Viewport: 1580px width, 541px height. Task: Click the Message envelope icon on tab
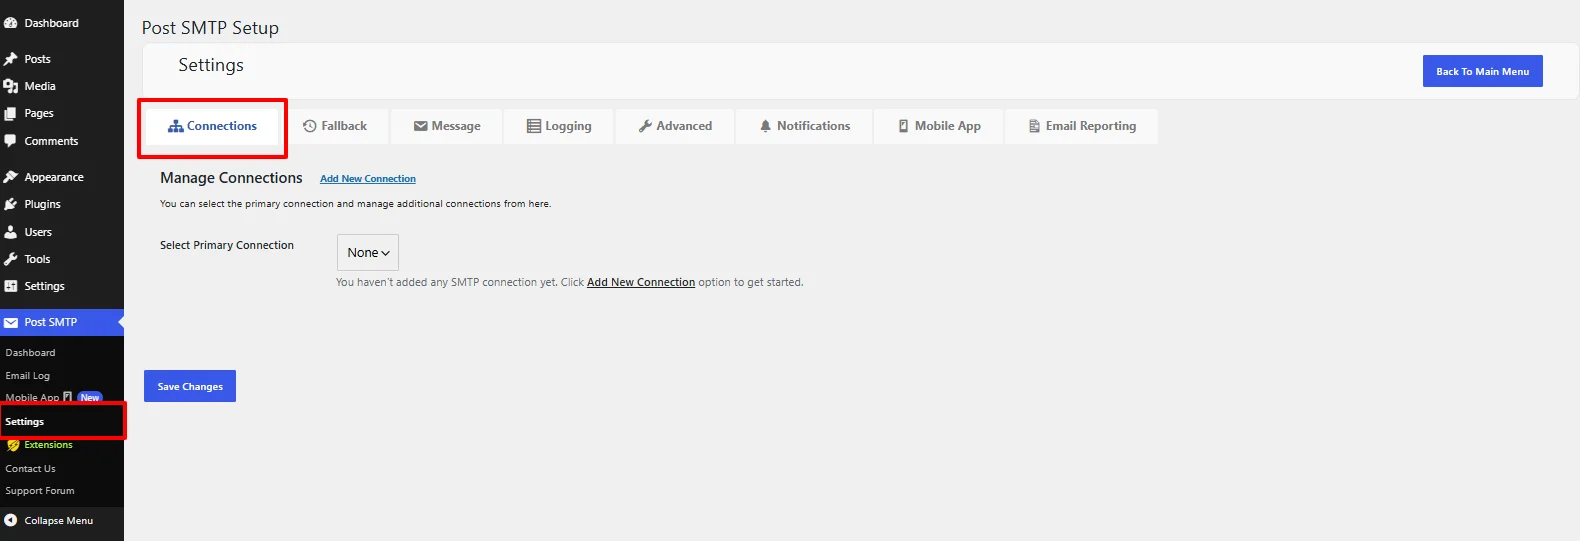click(x=421, y=126)
